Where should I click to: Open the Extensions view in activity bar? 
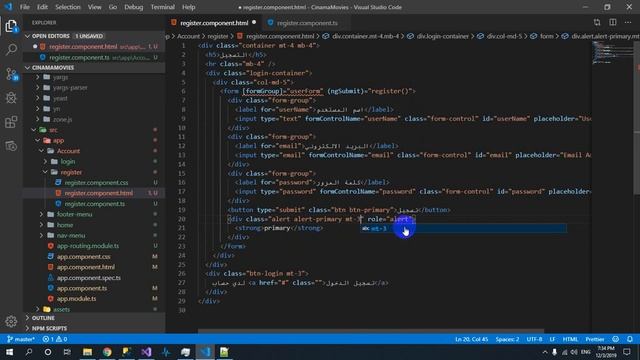[11, 122]
